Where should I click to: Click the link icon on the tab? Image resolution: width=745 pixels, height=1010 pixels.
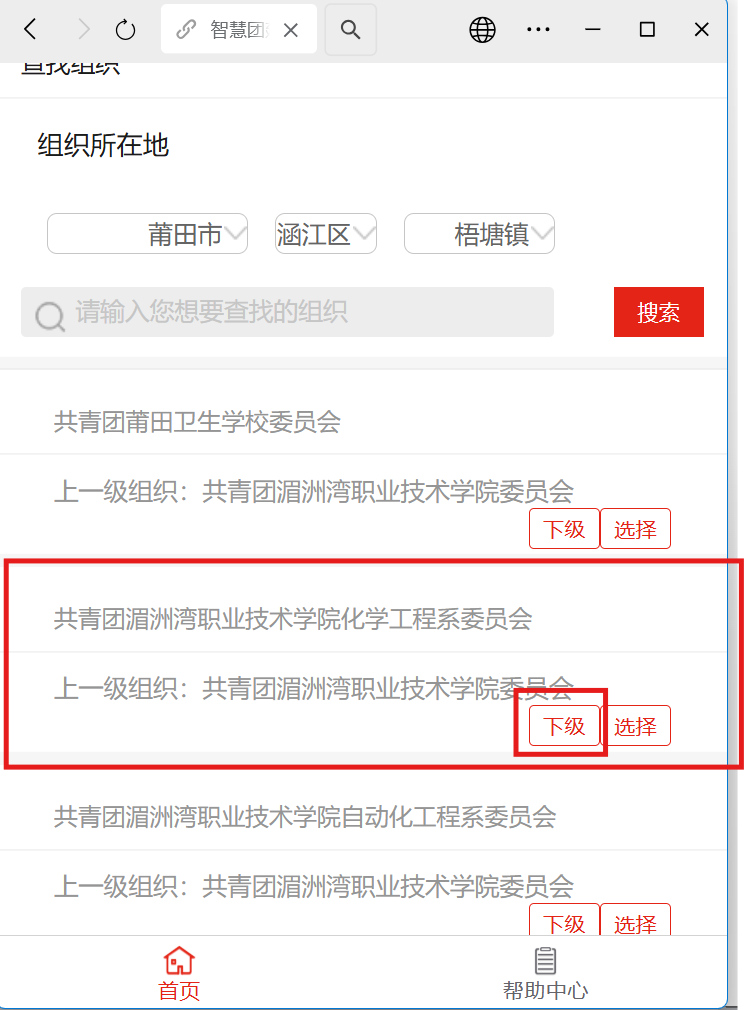tap(186, 29)
